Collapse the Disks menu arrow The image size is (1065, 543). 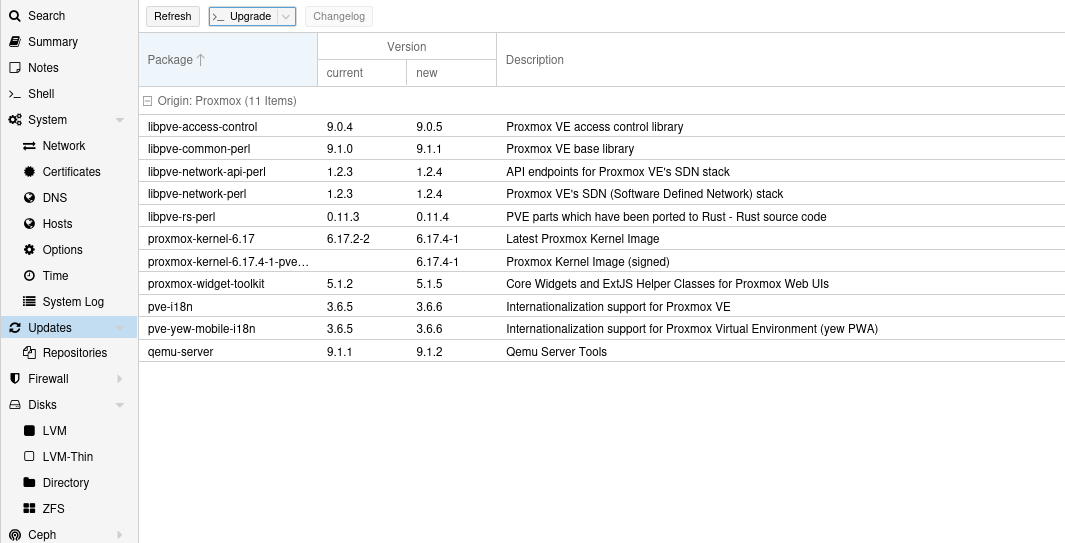[120, 405]
